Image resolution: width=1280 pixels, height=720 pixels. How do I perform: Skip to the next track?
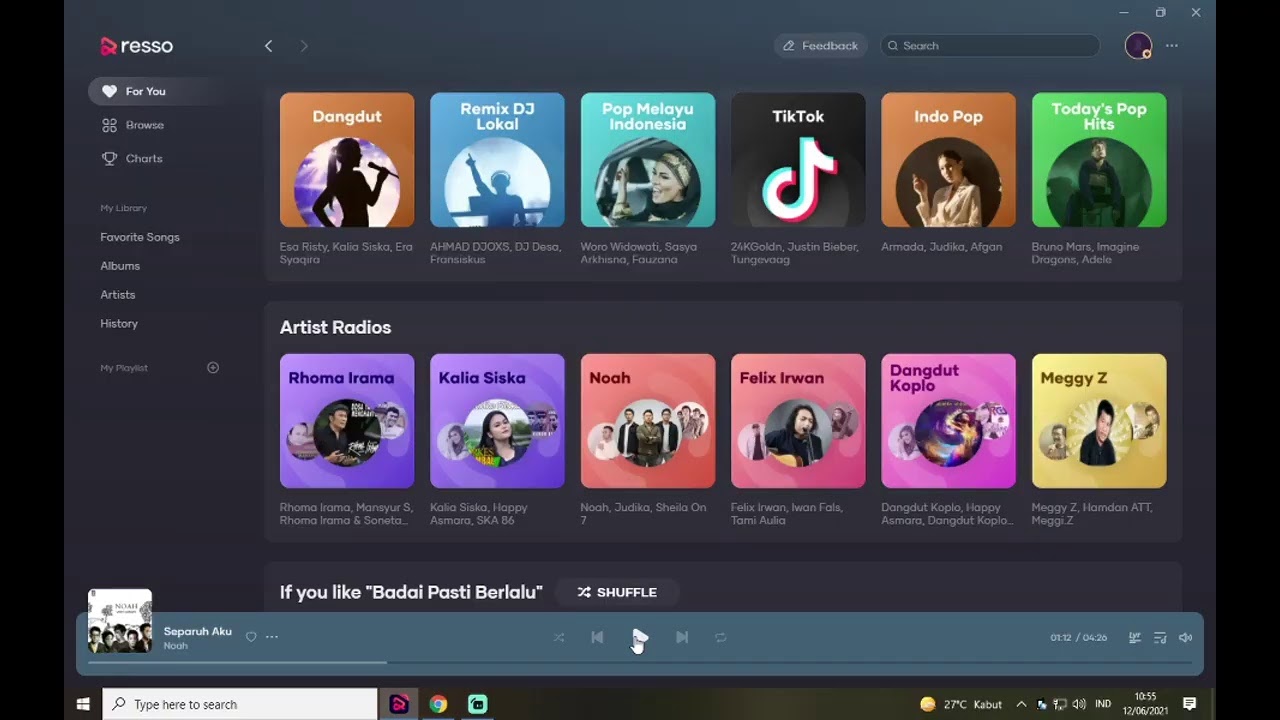[682, 637]
